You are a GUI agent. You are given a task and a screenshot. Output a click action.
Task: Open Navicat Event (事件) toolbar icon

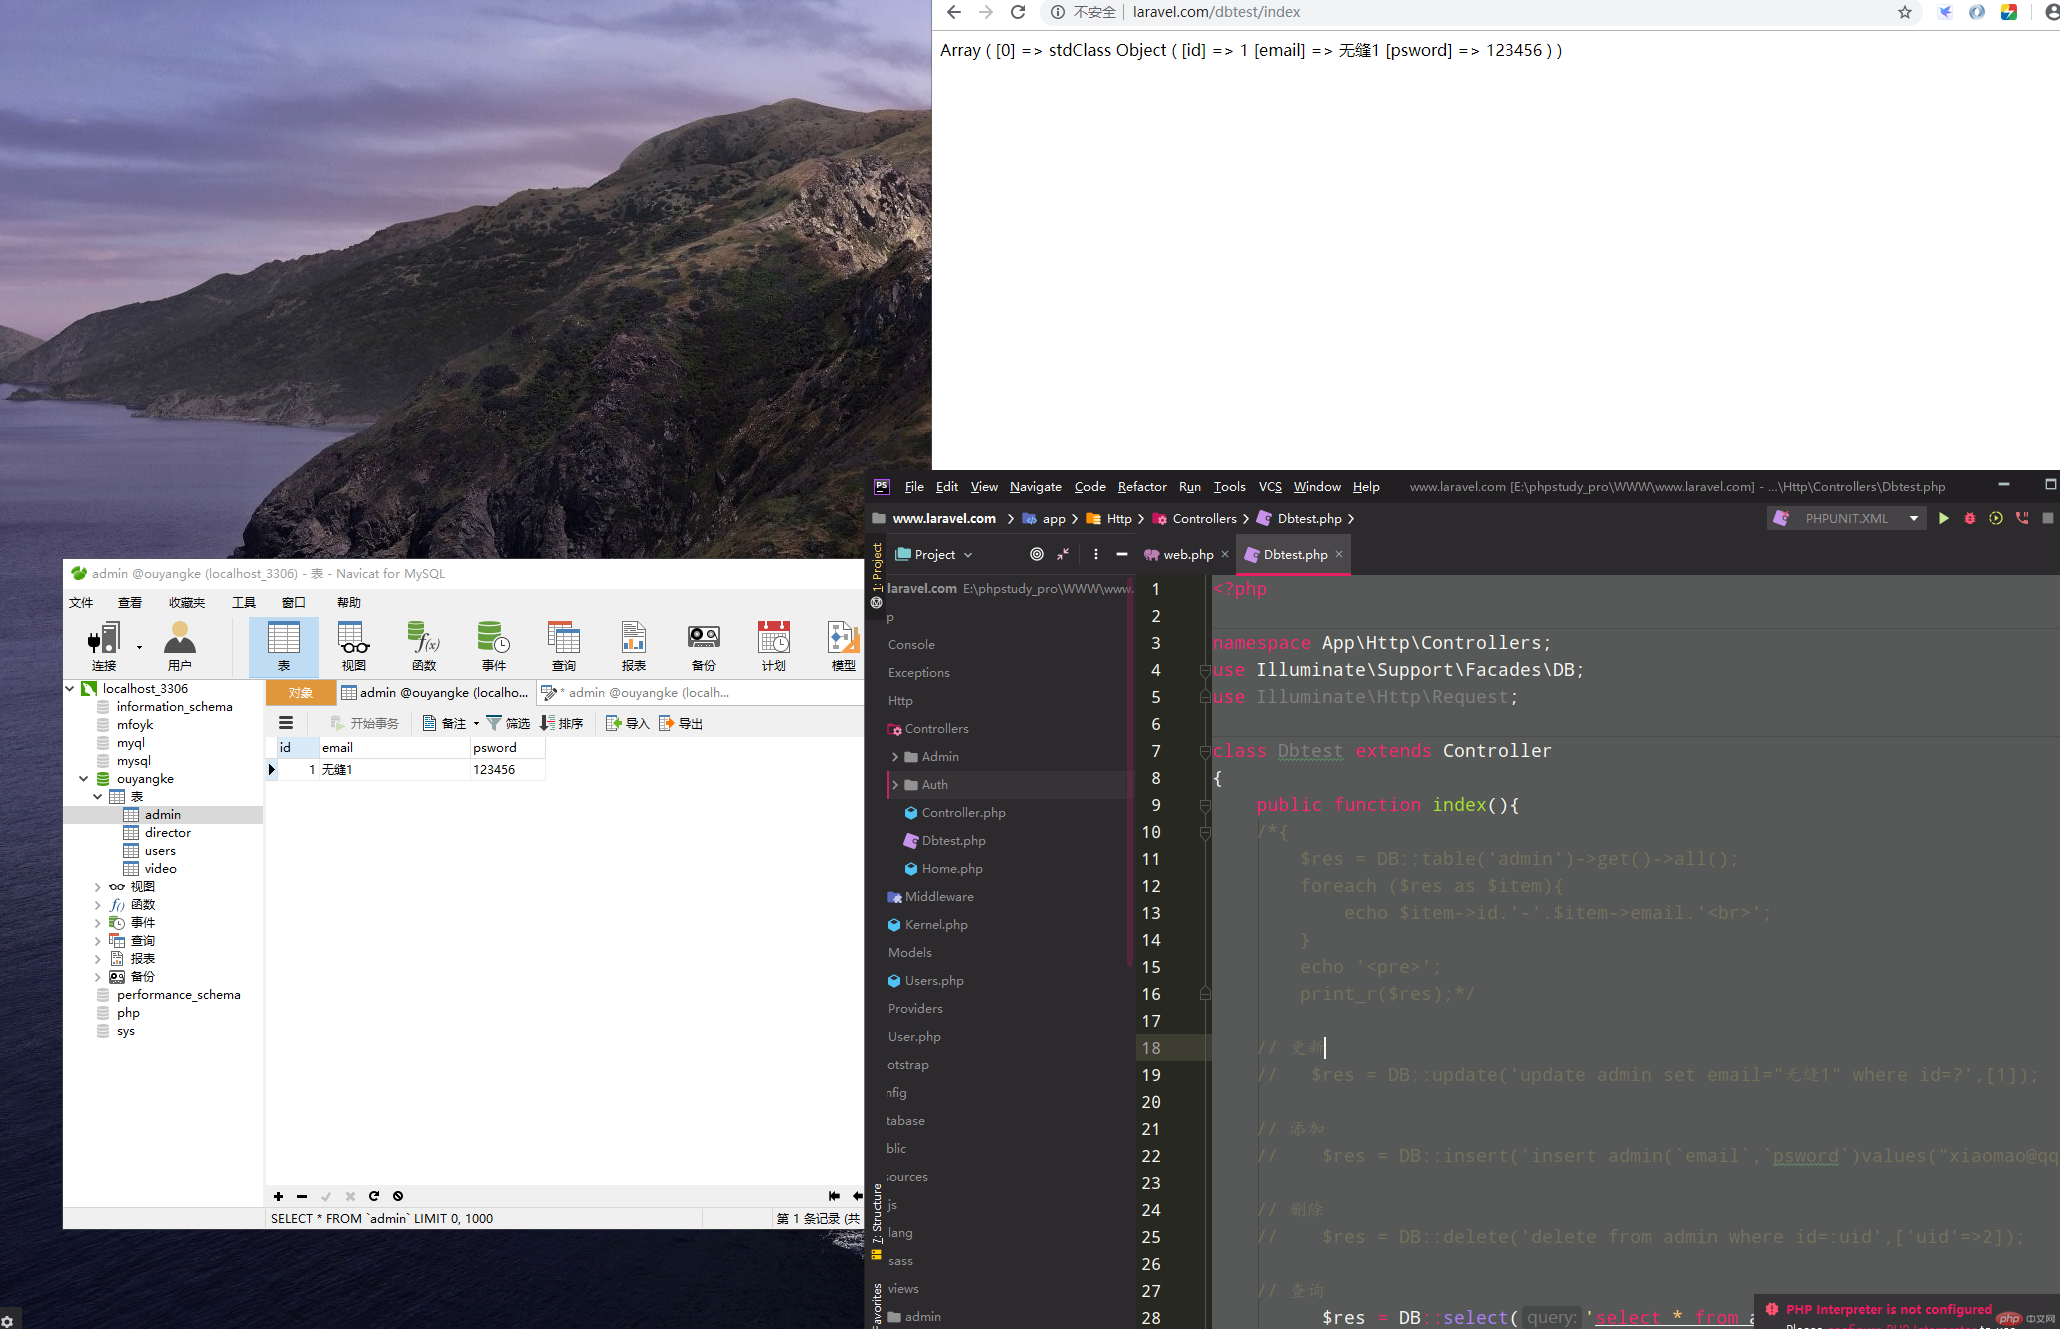pyautogui.click(x=494, y=645)
